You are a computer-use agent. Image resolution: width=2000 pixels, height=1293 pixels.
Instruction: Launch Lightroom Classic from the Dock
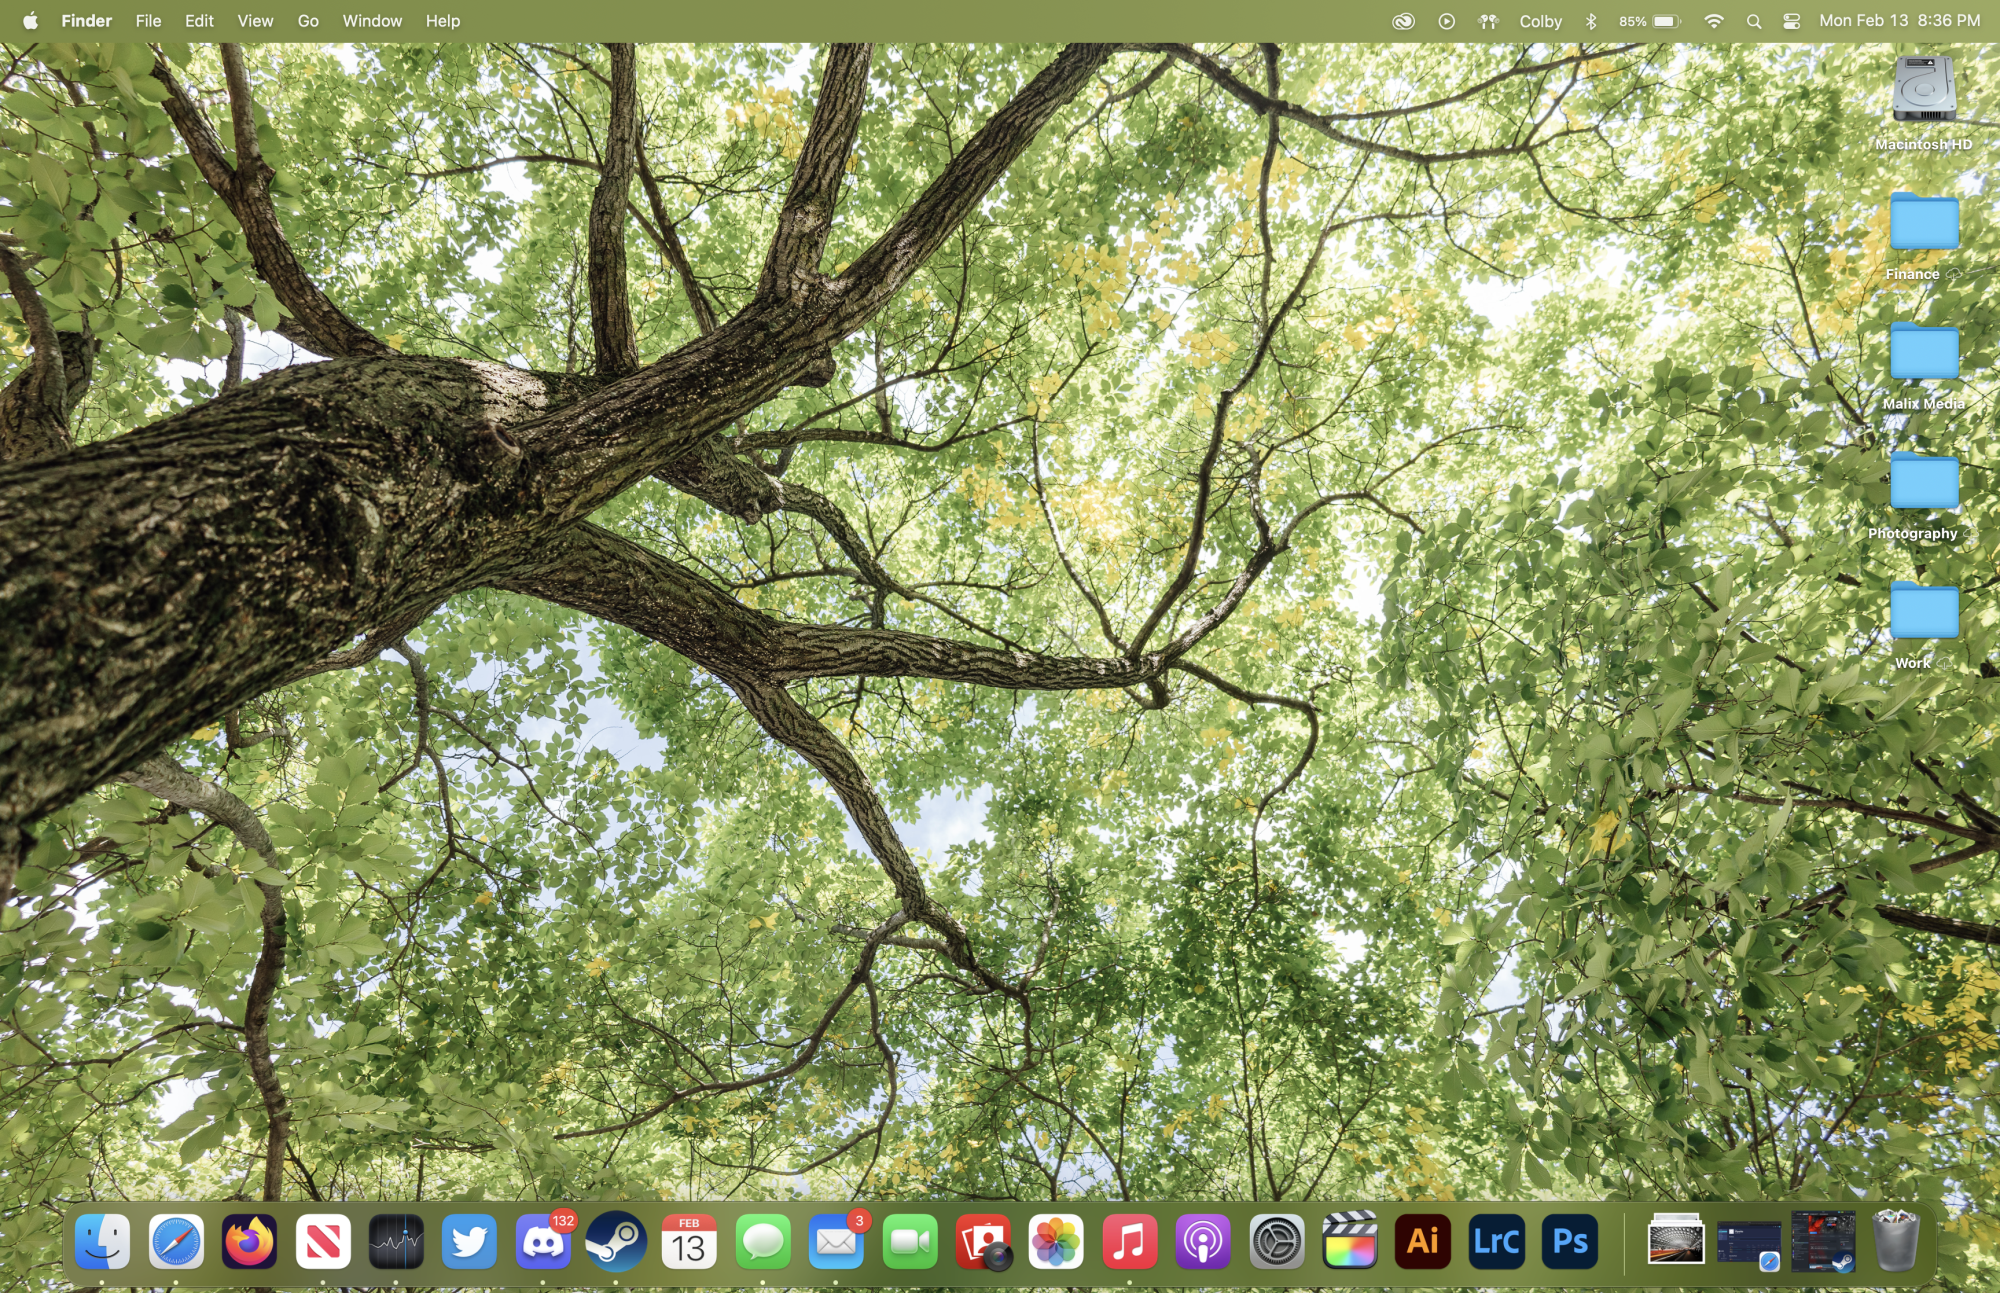point(1496,1243)
